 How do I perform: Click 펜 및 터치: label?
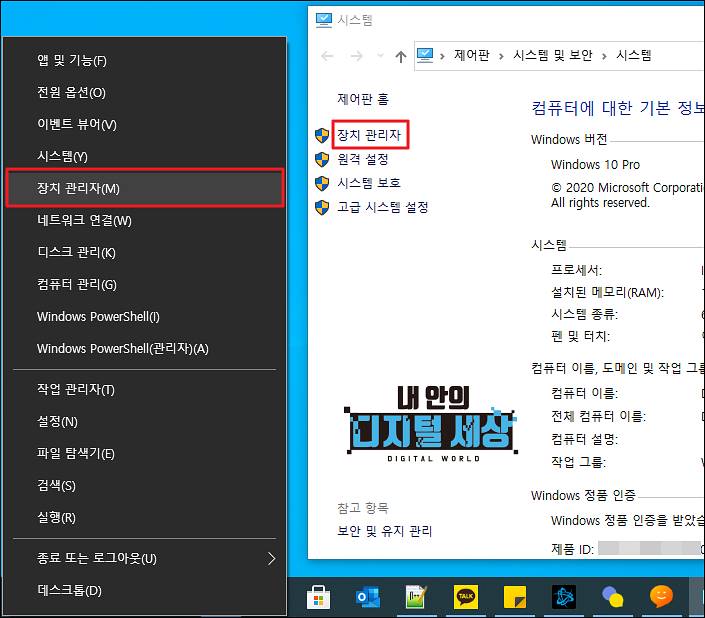point(580,336)
